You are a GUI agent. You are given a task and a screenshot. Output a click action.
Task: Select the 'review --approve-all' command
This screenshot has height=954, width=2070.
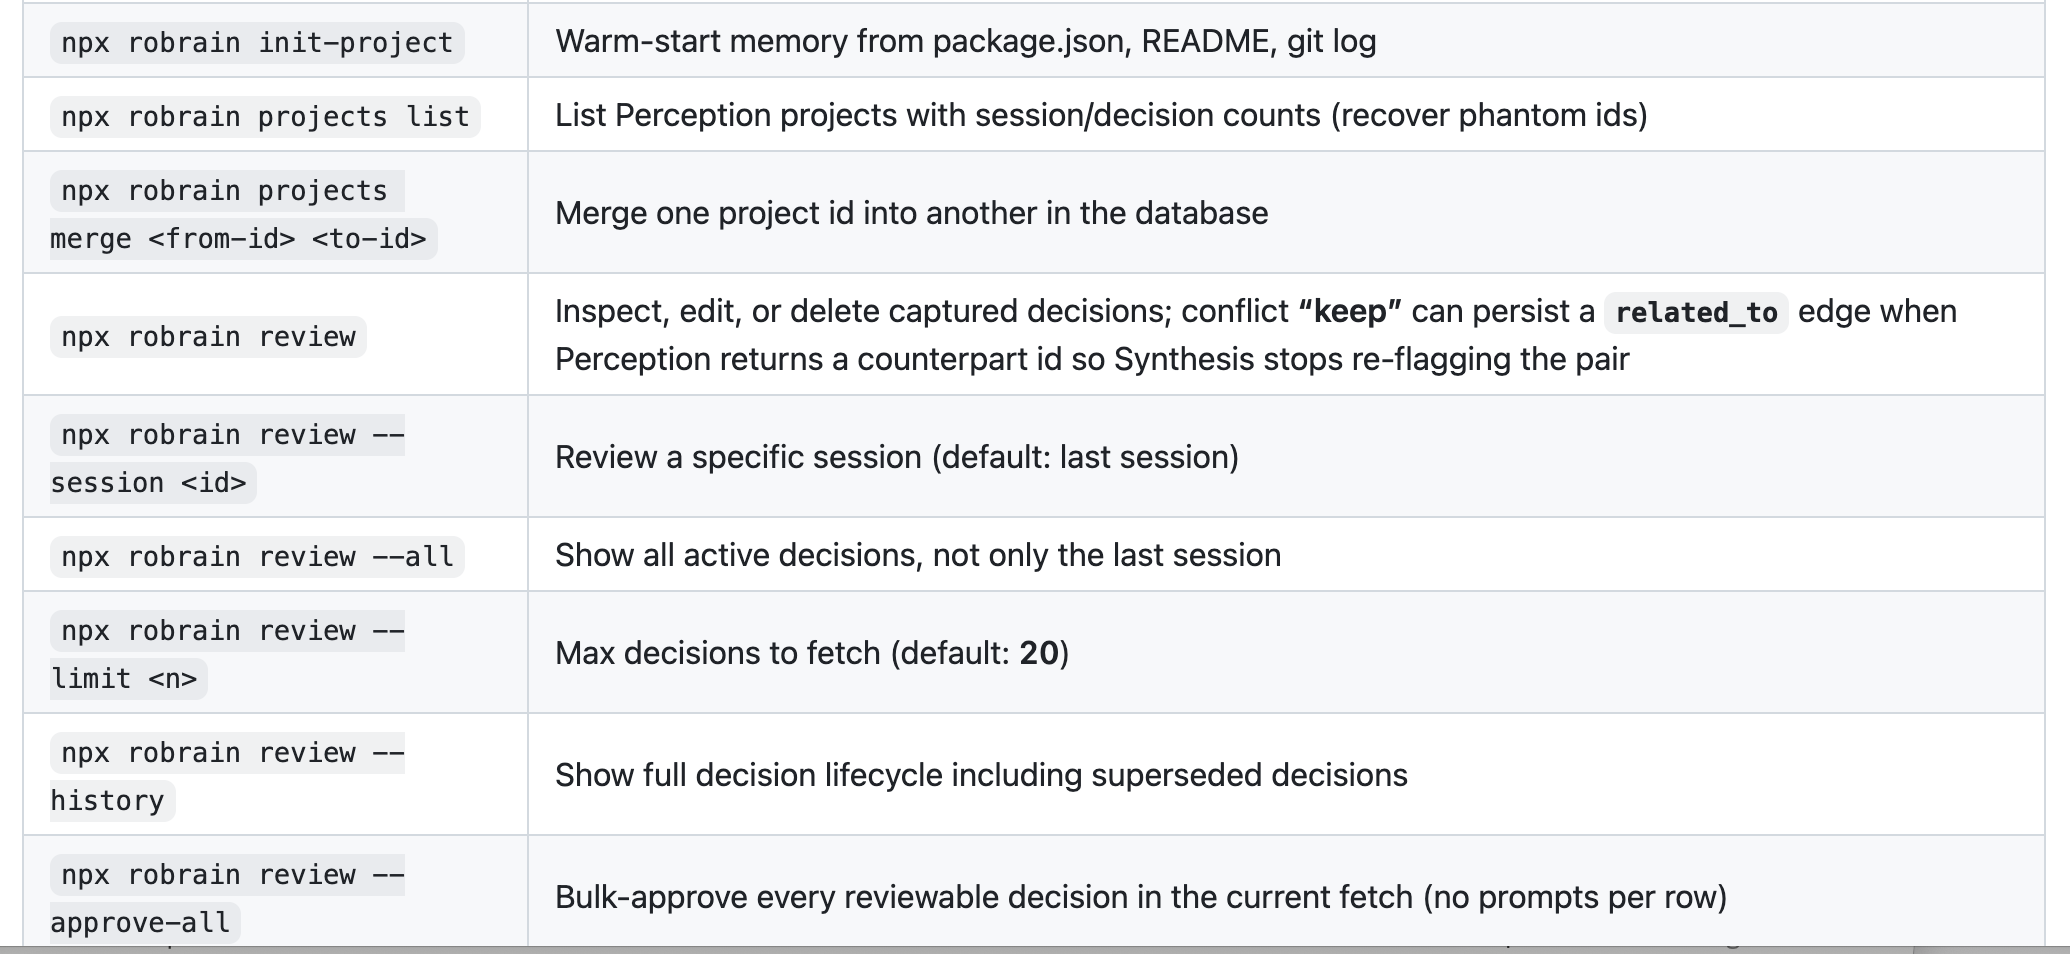click(227, 898)
